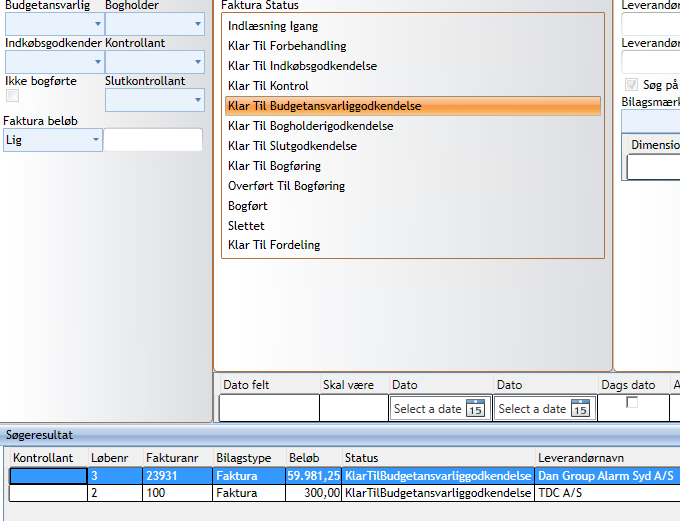Viewport: 680px width, 521px height.
Task: Click invoice number 100 cell
Action: point(178,493)
